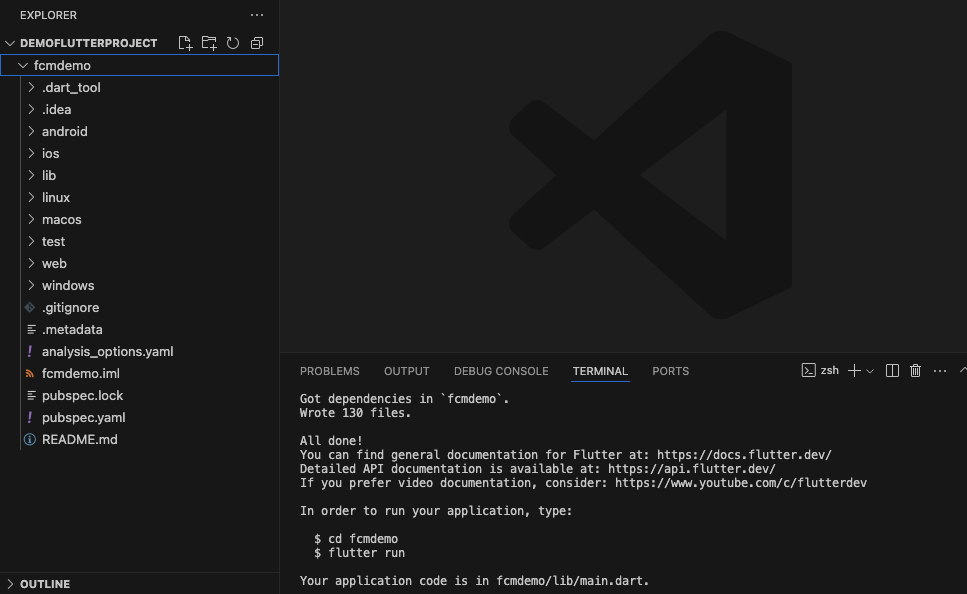This screenshot has height=594, width=967.
Task: Collapse all folders in Explorer
Action: (257, 43)
